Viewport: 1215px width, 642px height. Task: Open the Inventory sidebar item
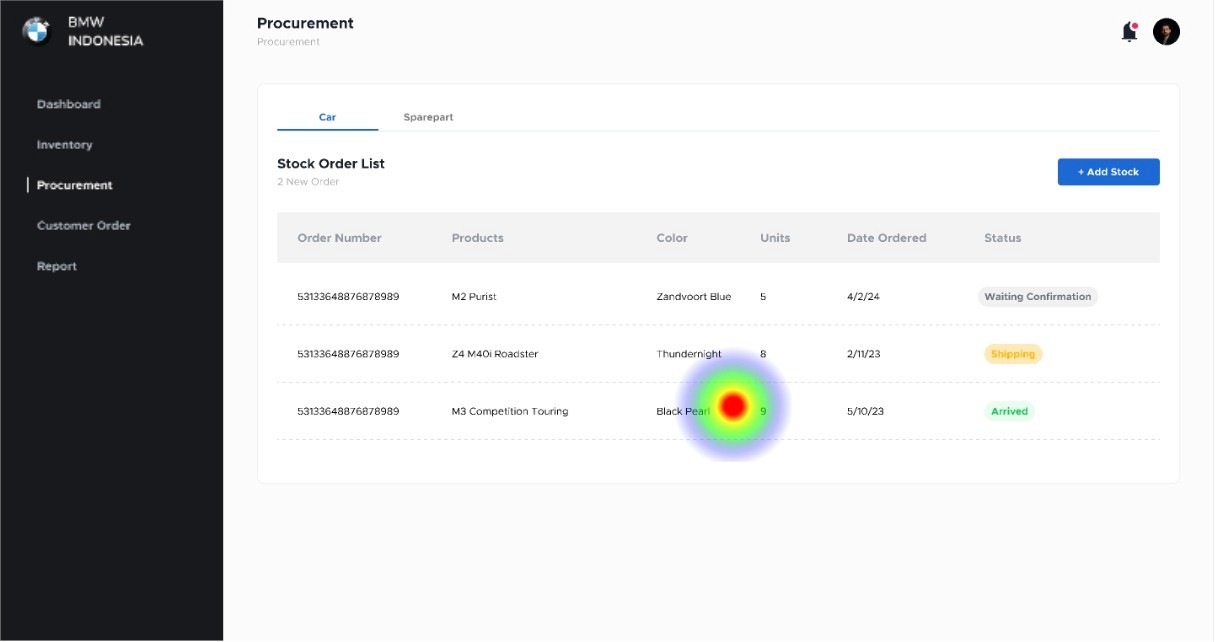click(65, 145)
